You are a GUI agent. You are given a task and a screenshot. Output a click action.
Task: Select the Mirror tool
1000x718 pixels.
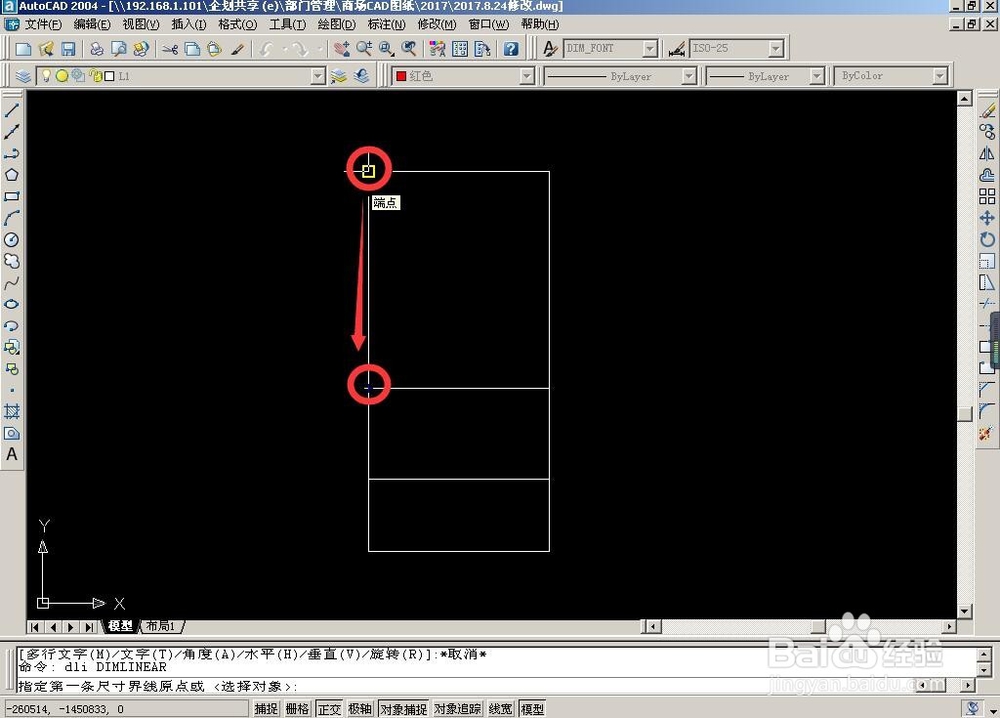987,154
